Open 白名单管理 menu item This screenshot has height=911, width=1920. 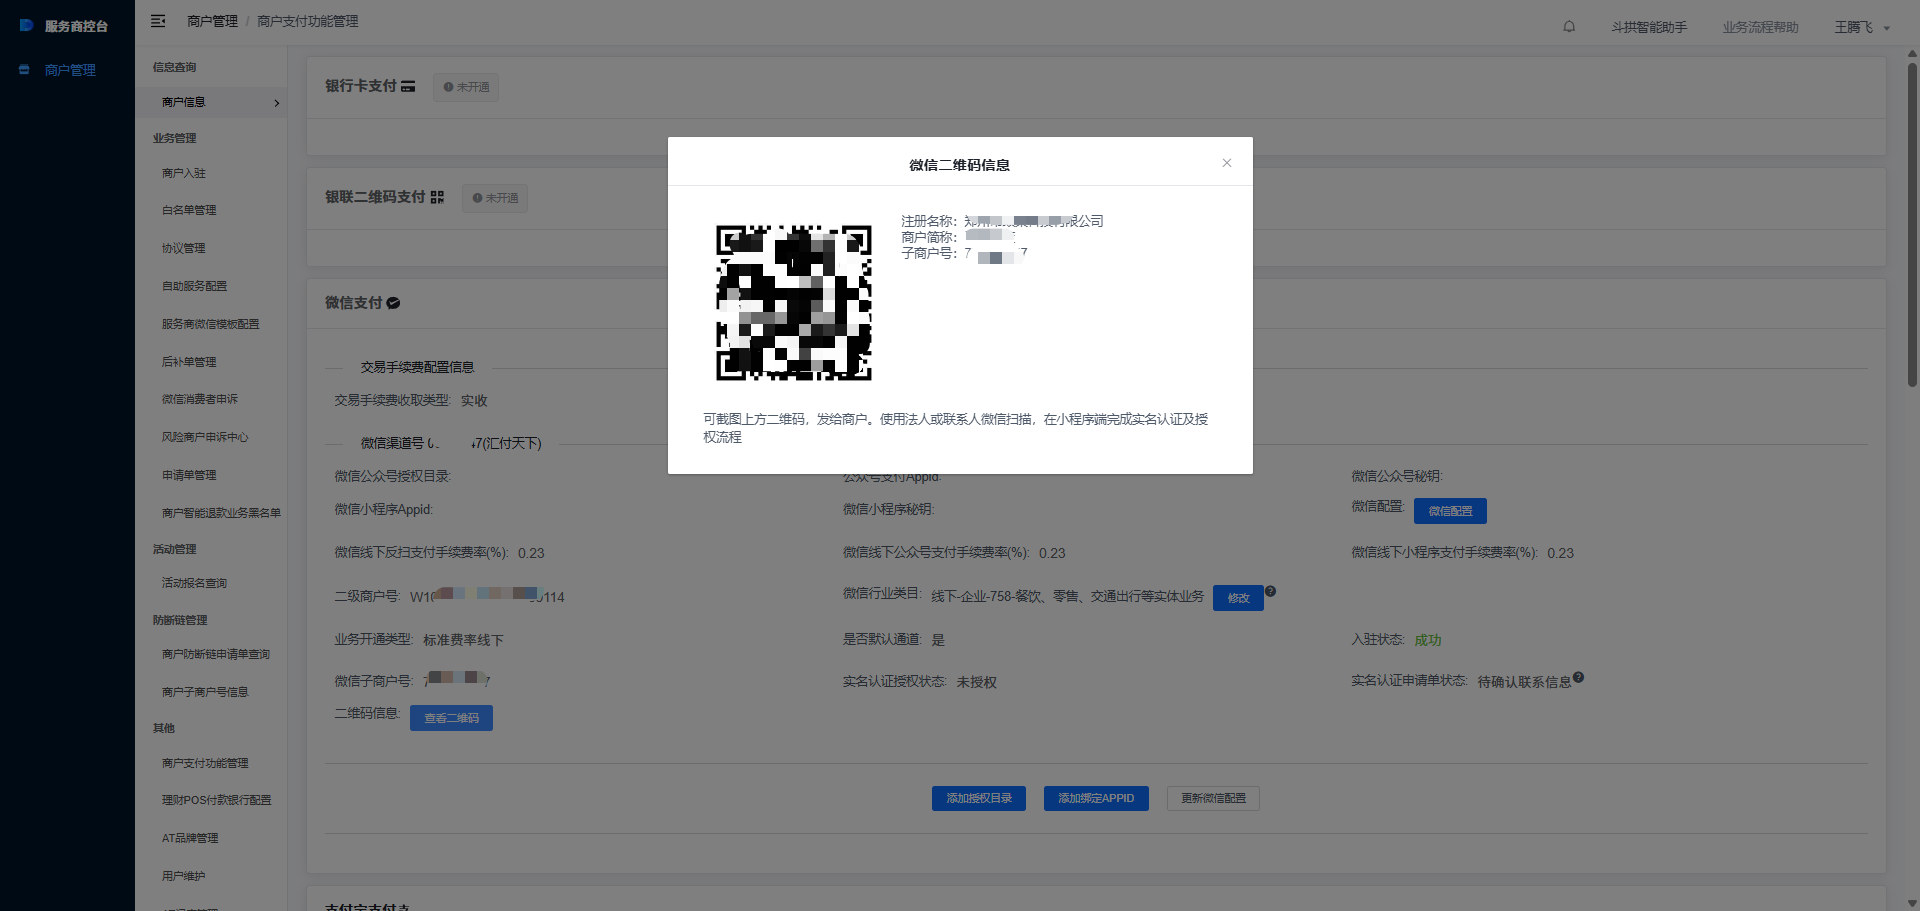189,210
